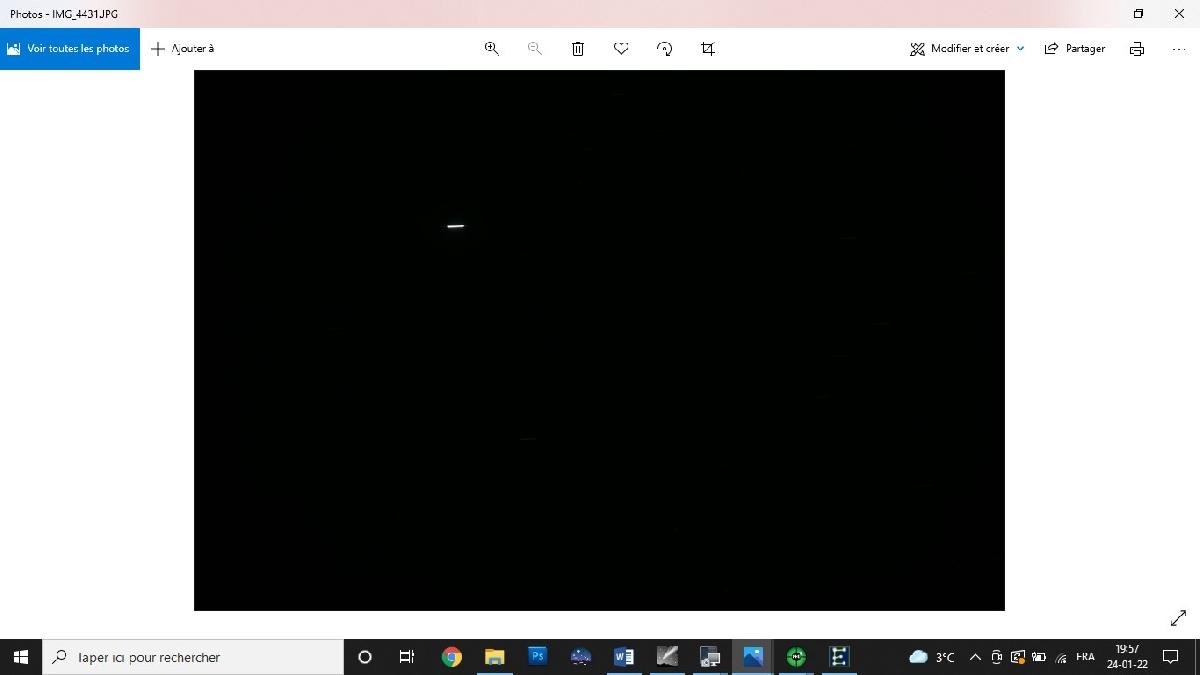This screenshot has height=675, width=1200.
Task: Open the fullscreen view arrow
Action: pos(1178,618)
